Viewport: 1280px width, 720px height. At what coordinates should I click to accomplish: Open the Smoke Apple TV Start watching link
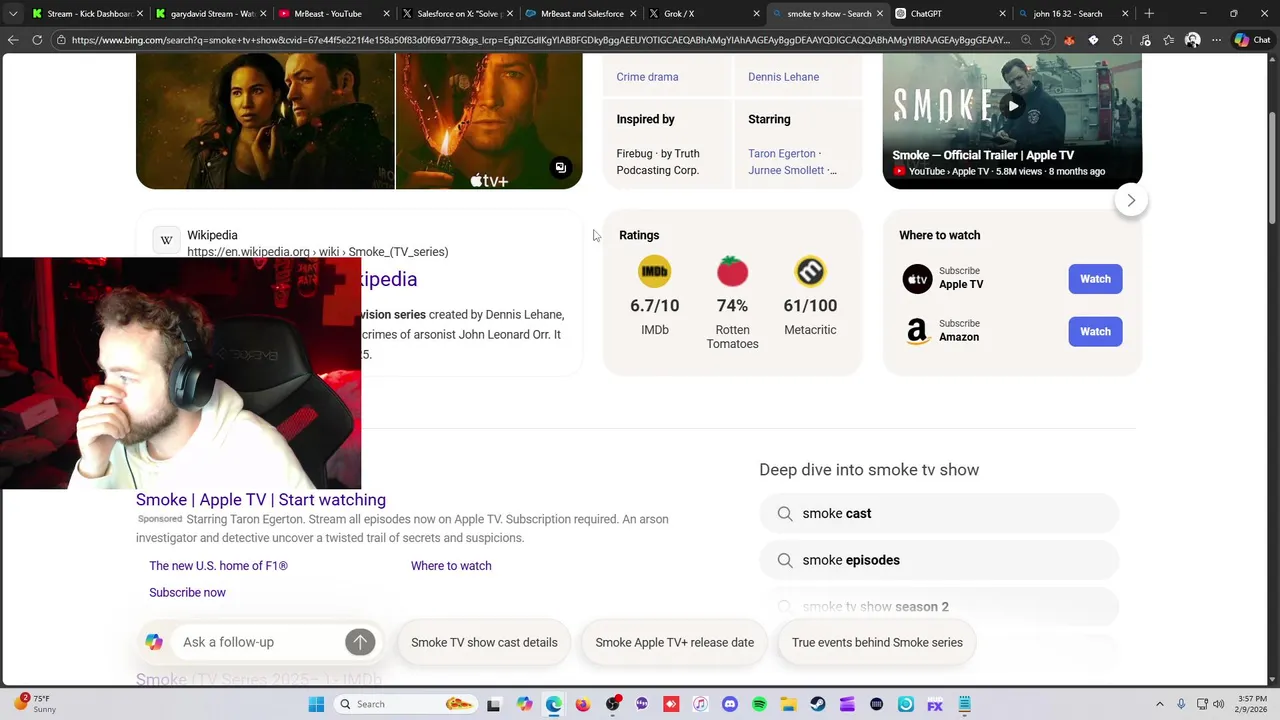[261, 500]
